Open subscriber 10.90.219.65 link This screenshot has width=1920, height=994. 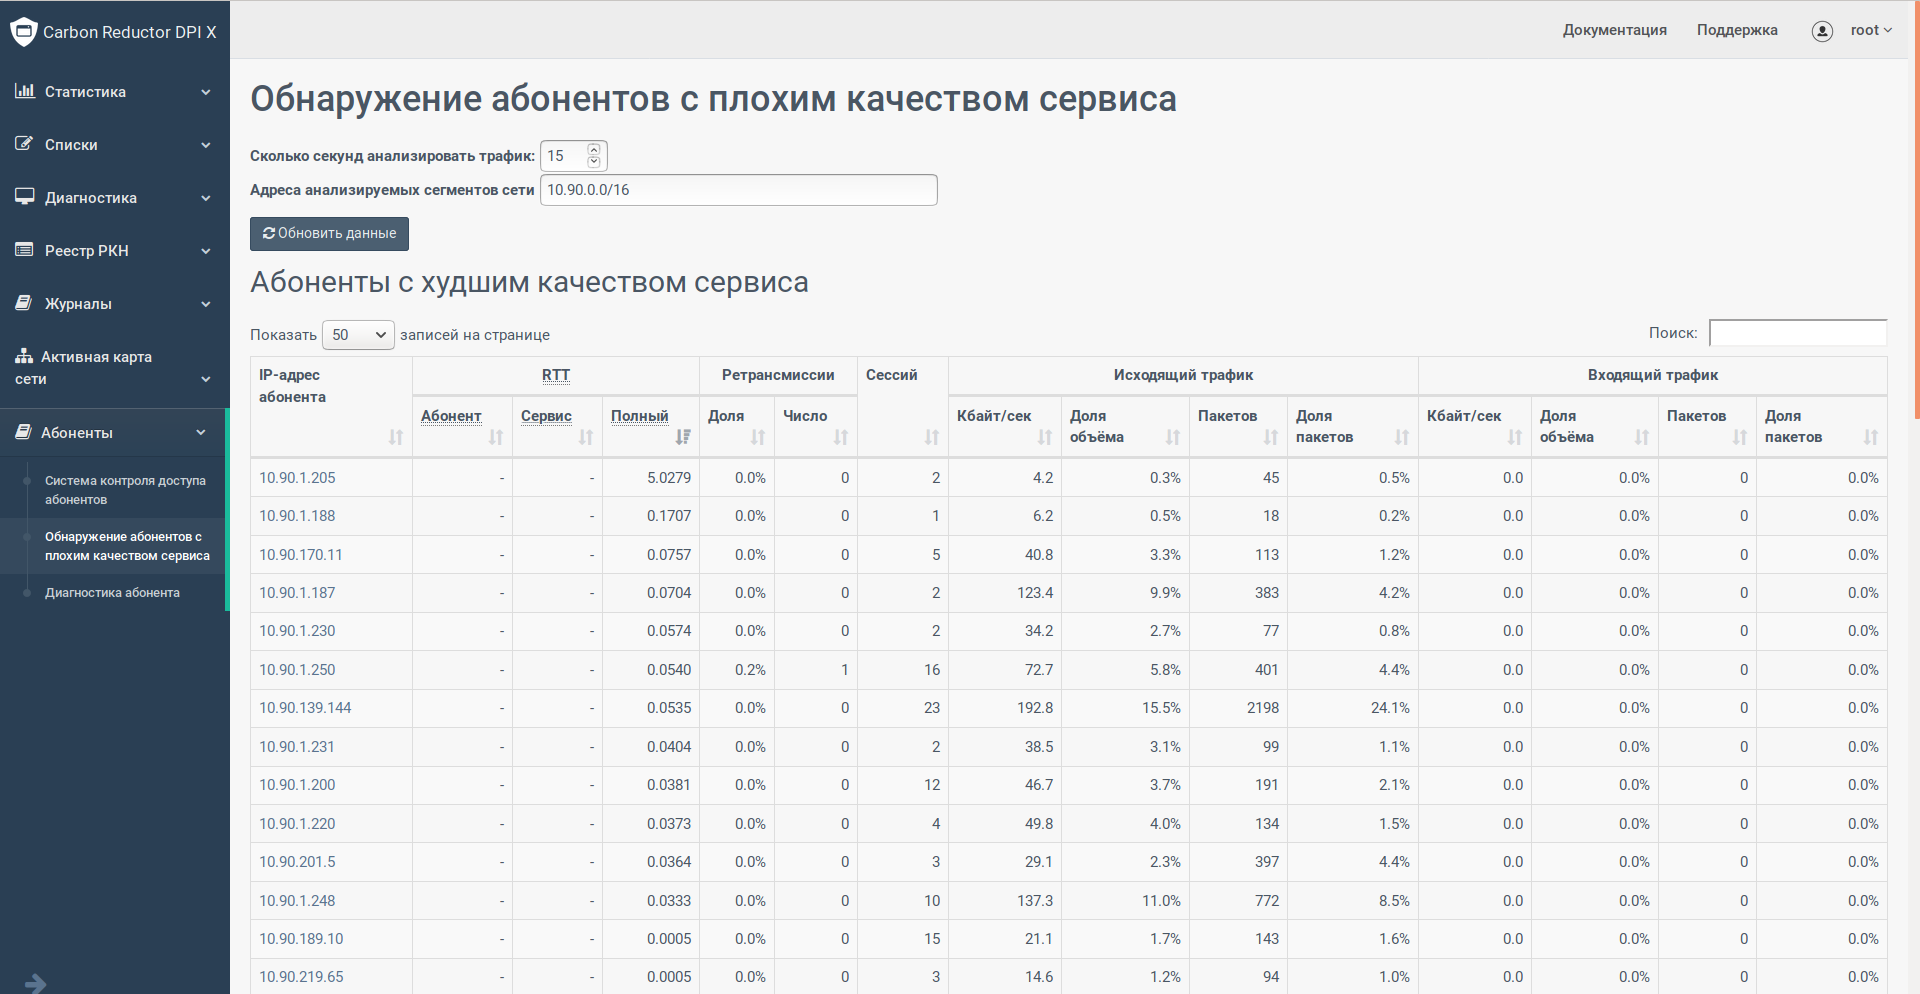[x=301, y=977]
